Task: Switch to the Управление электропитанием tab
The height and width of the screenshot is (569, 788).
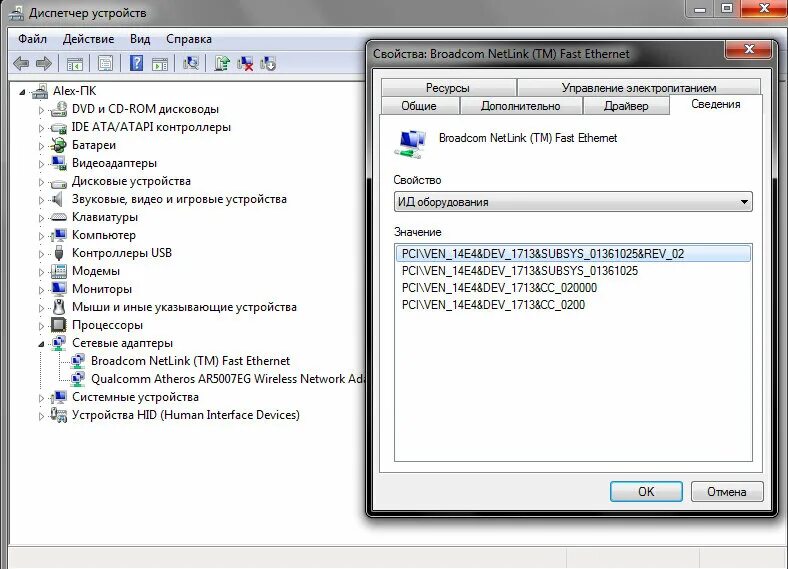Action: point(639,87)
